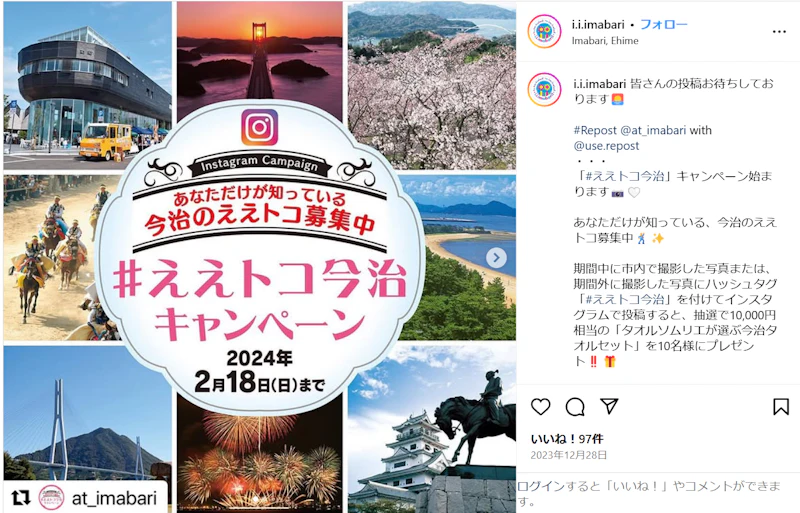View the いいね！97件 likes count
Viewport: 800px width, 513px height.
click(x=567, y=439)
